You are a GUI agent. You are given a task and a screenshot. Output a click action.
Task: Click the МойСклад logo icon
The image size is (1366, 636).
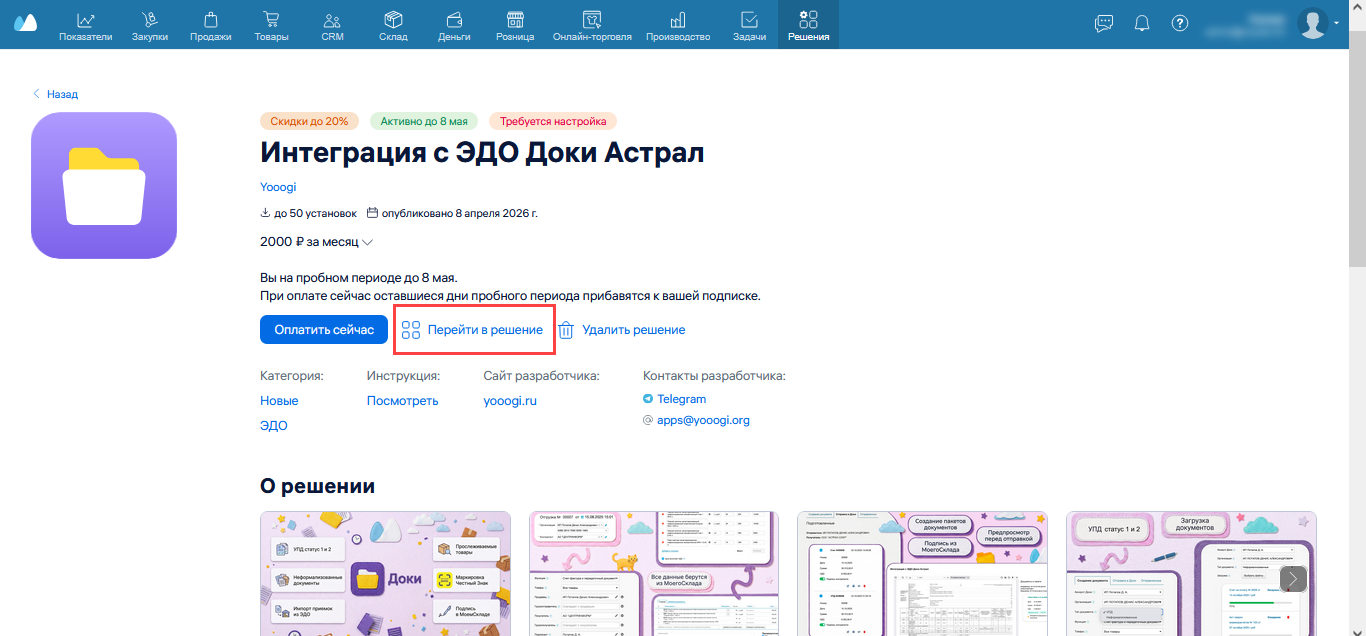[x=25, y=23]
